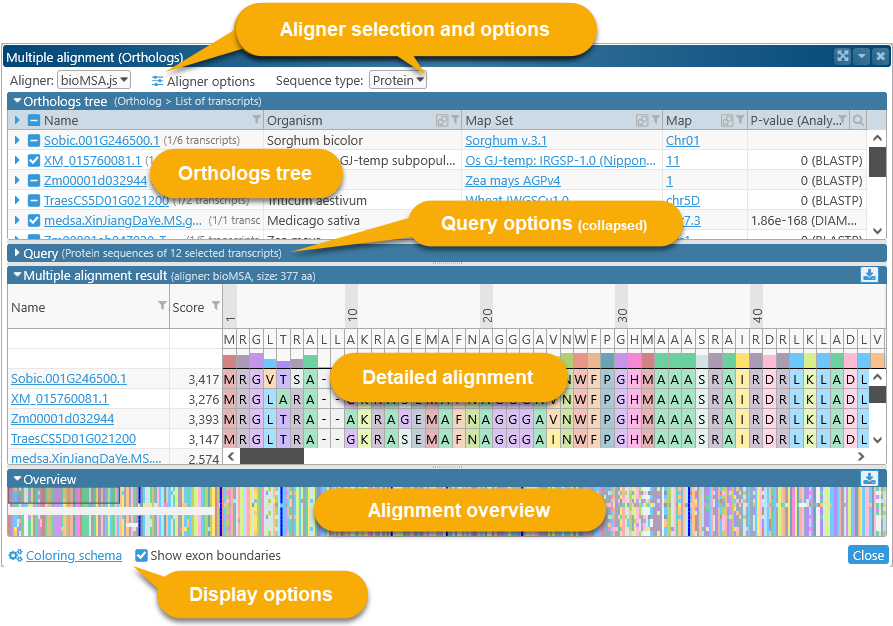Uncheck the XM_015760081.1 ortholog checkbox
The width and height of the screenshot is (893, 626).
click(x=34, y=161)
